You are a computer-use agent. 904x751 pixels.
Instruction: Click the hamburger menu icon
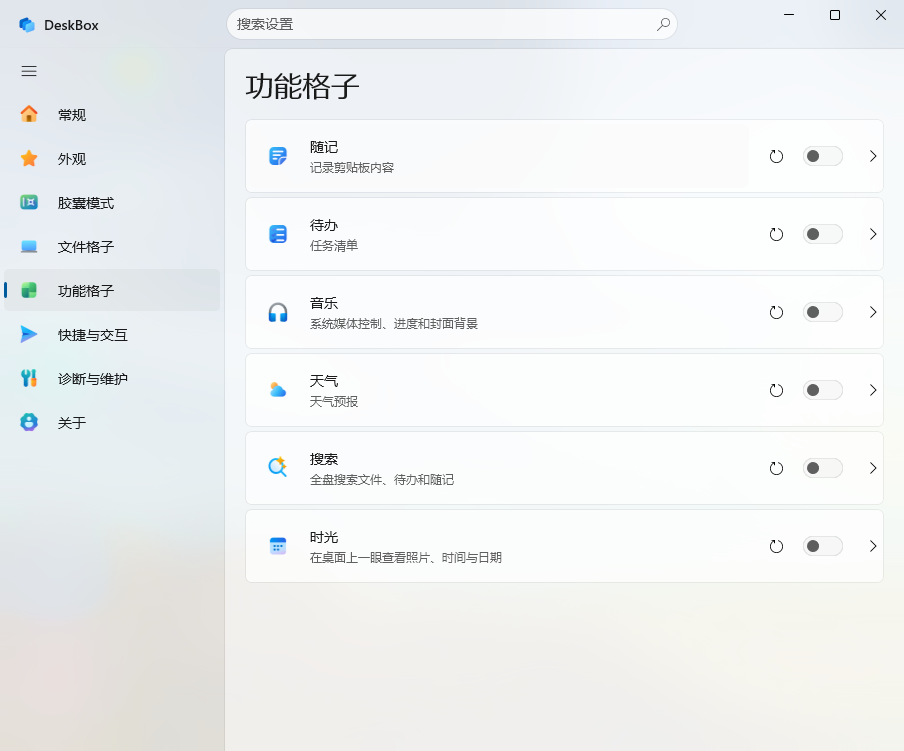(x=29, y=71)
